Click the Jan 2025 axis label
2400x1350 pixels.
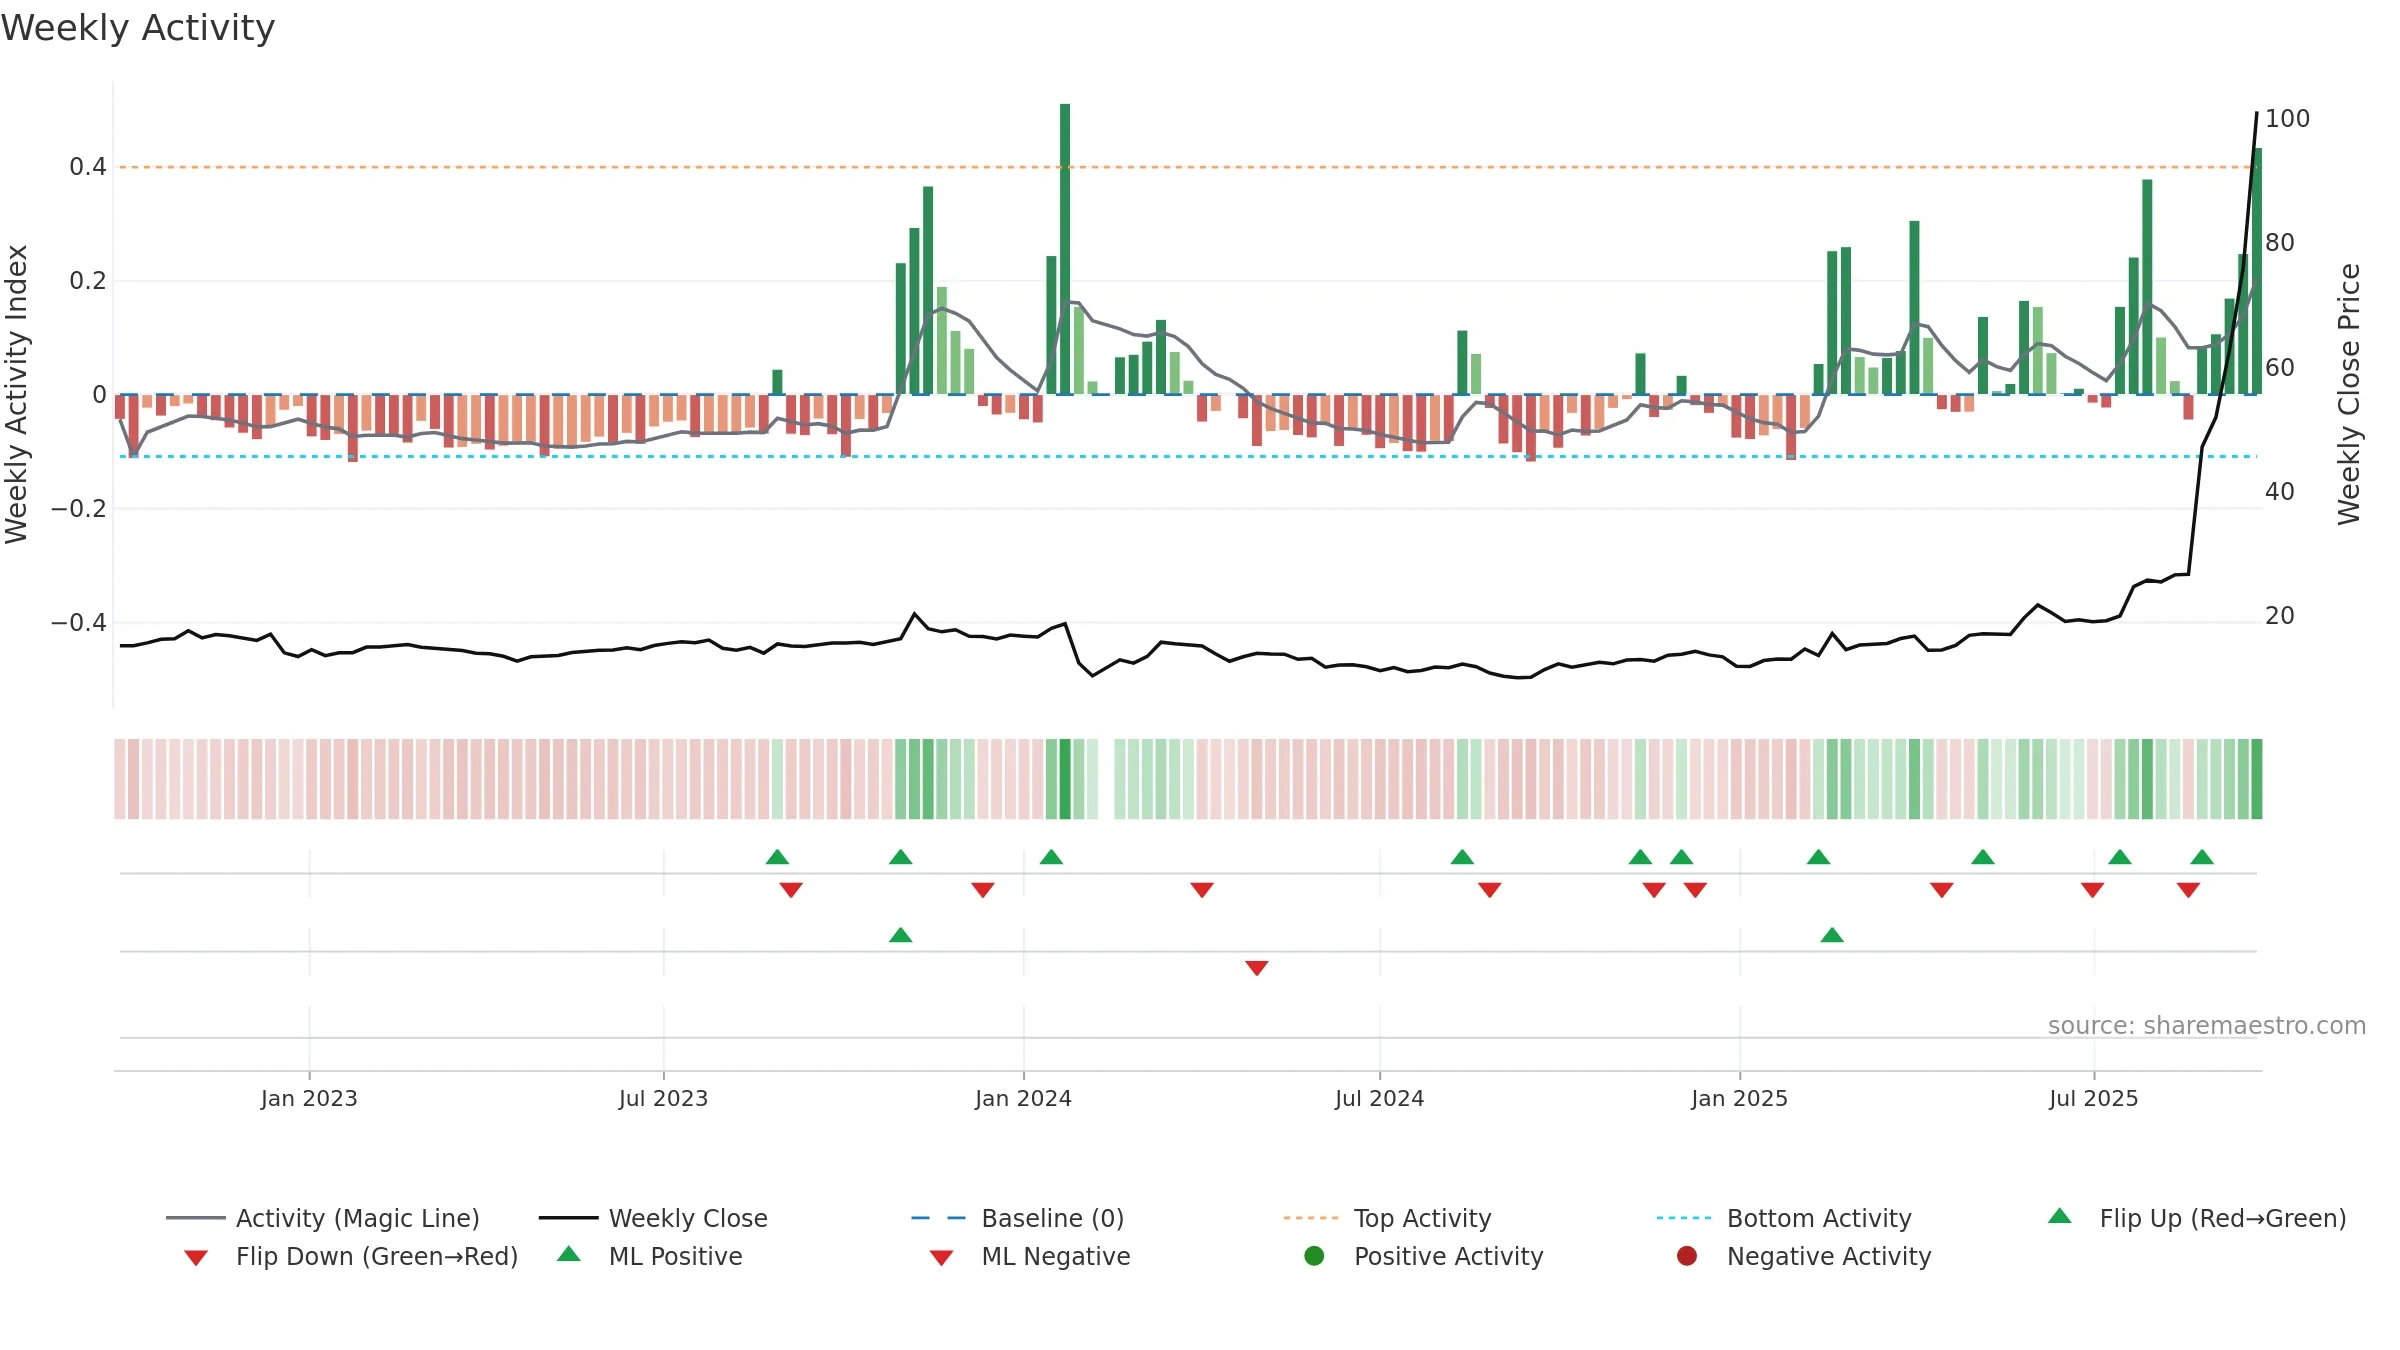tap(1739, 1098)
